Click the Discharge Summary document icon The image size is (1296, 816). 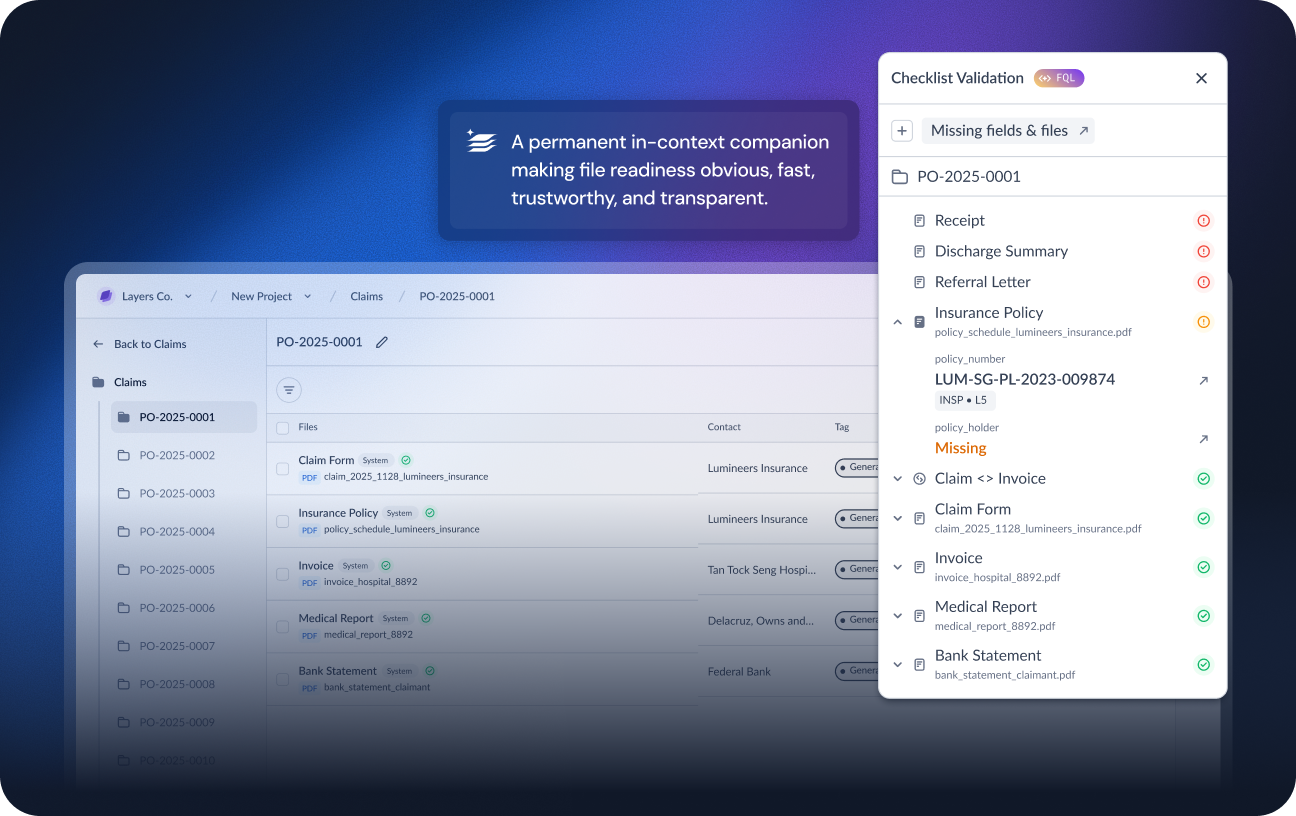[x=920, y=252]
